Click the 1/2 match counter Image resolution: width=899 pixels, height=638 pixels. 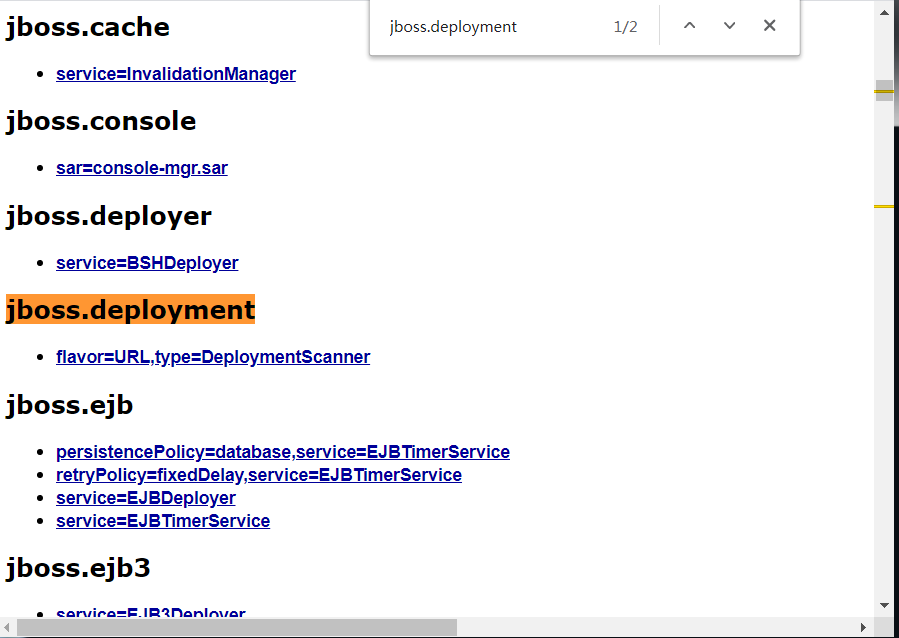[x=625, y=27]
